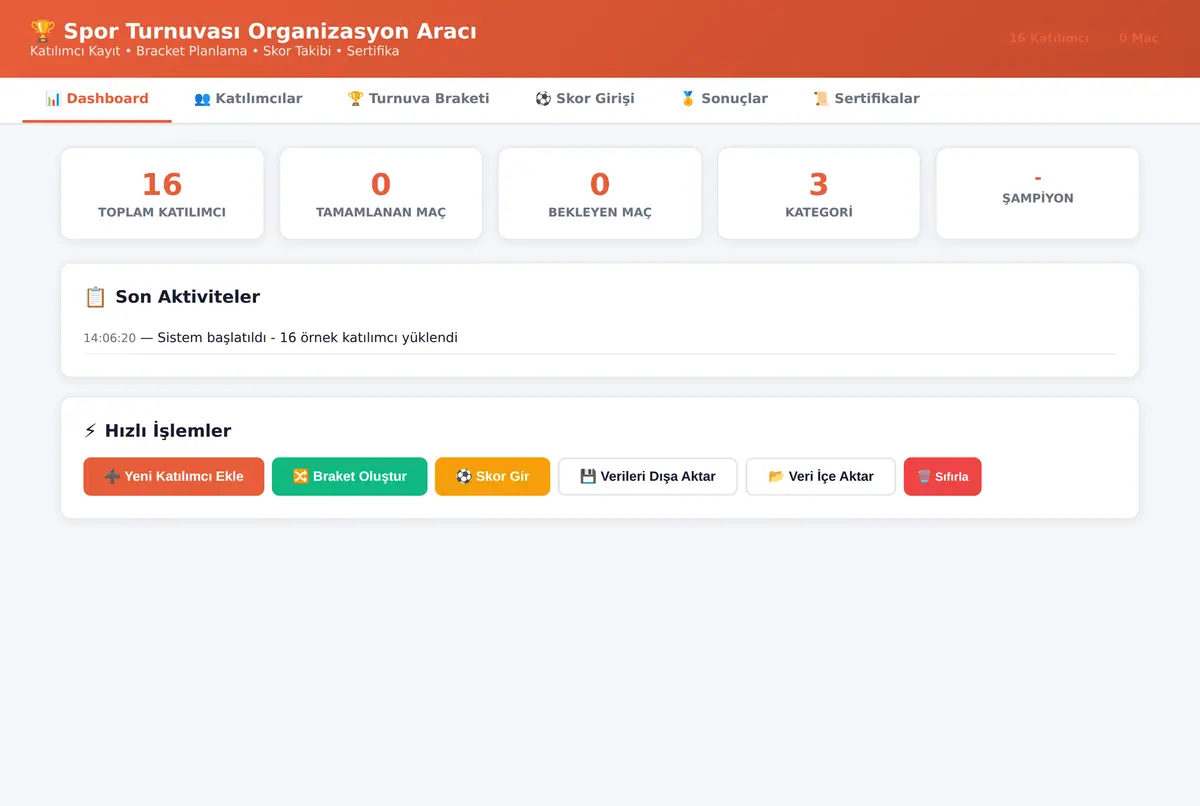Click the Yeni Katılımcı Ekle button
Image resolution: width=1200 pixels, height=806 pixels.
[174, 477]
